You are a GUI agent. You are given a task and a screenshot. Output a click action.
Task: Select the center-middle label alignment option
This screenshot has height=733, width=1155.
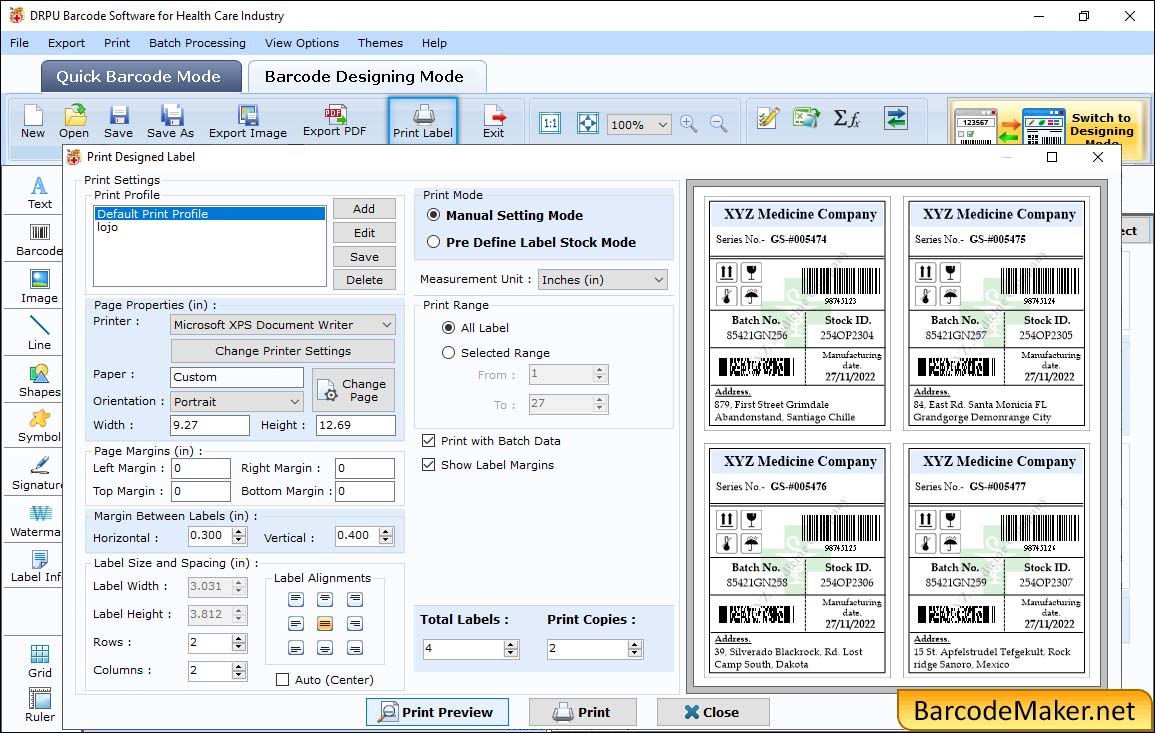pyautogui.click(x=325, y=624)
